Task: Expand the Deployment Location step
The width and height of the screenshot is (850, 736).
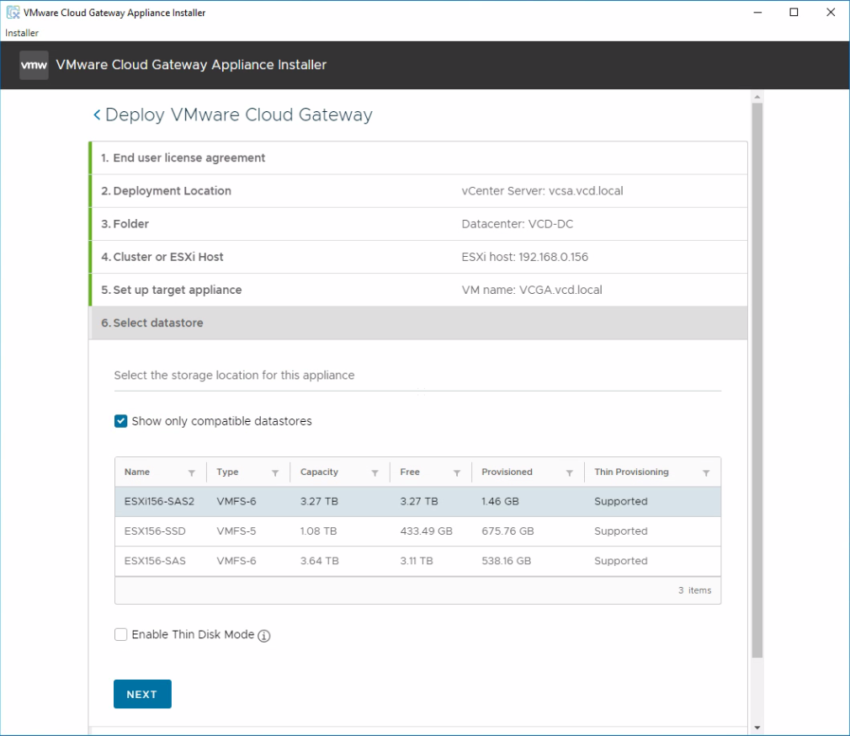Action: [417, 190]
